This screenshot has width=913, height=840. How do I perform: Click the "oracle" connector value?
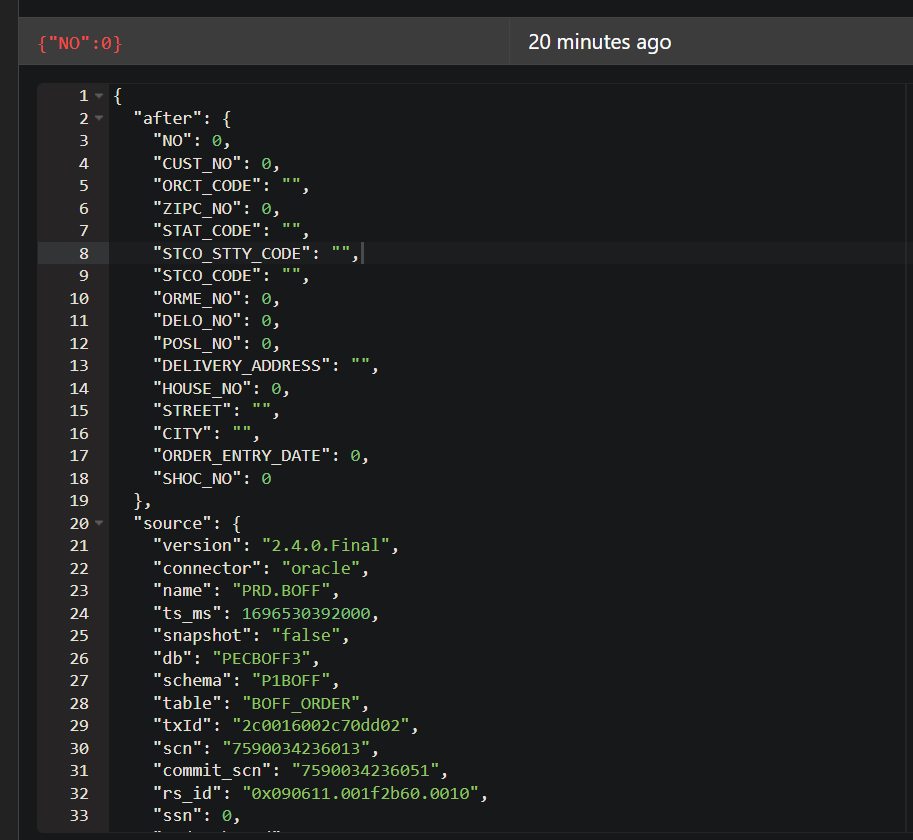[321, 569]
